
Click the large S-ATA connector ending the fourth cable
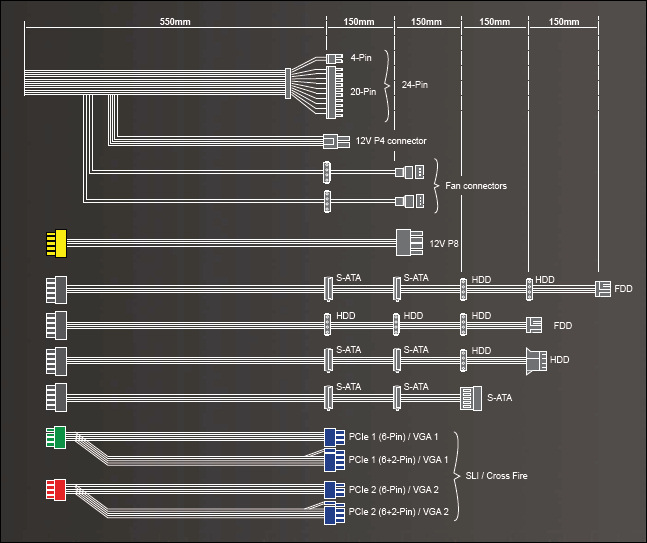470,396
